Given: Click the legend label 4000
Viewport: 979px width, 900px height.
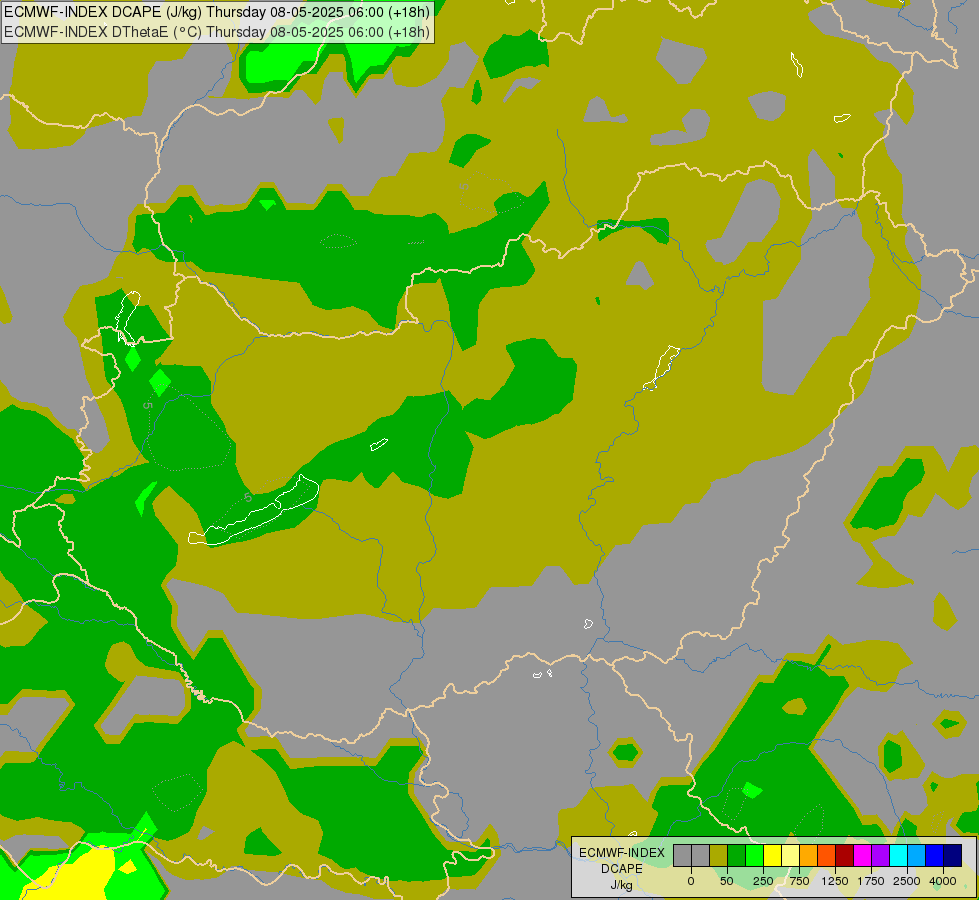Looking at the screenshot, I should (x=943, y=881).
